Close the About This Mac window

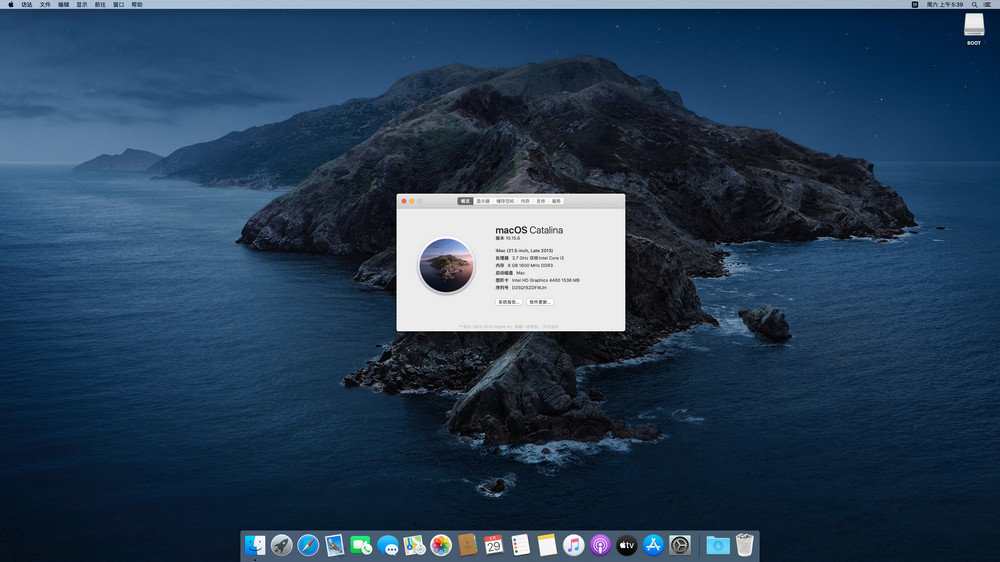[404, 201]
